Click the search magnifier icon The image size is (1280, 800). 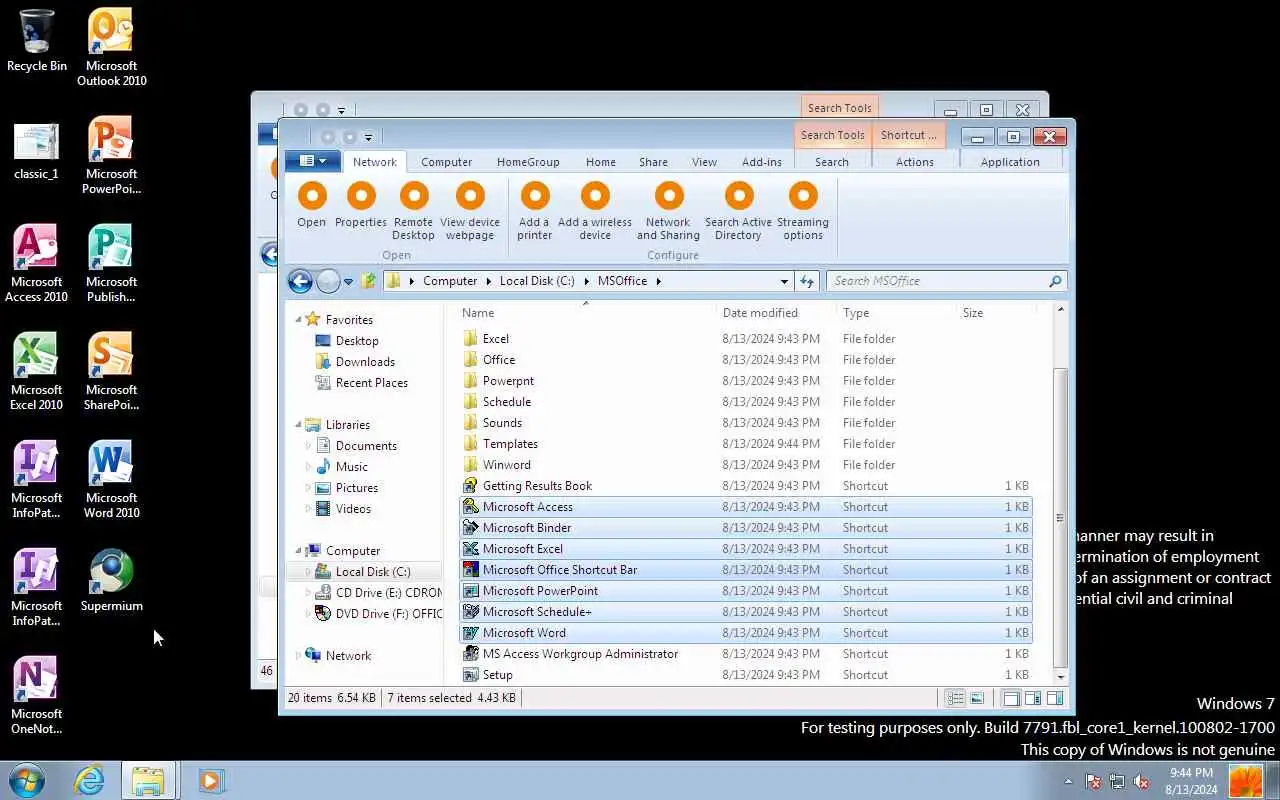(1055, 281)
